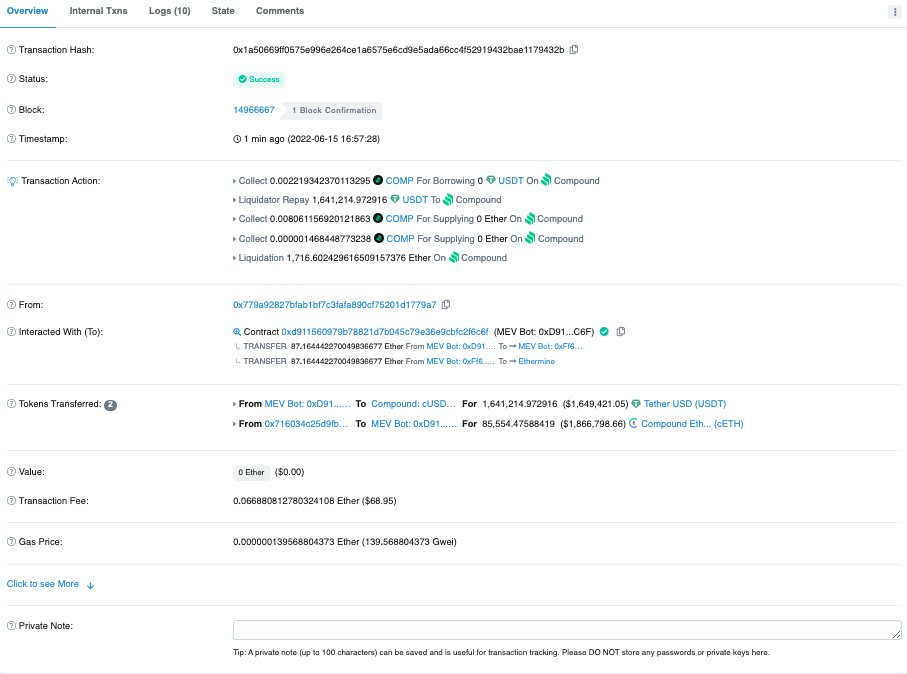907x674 pixels.
Task: Open the vertical three-dot options menu
Action: [895, 12]
